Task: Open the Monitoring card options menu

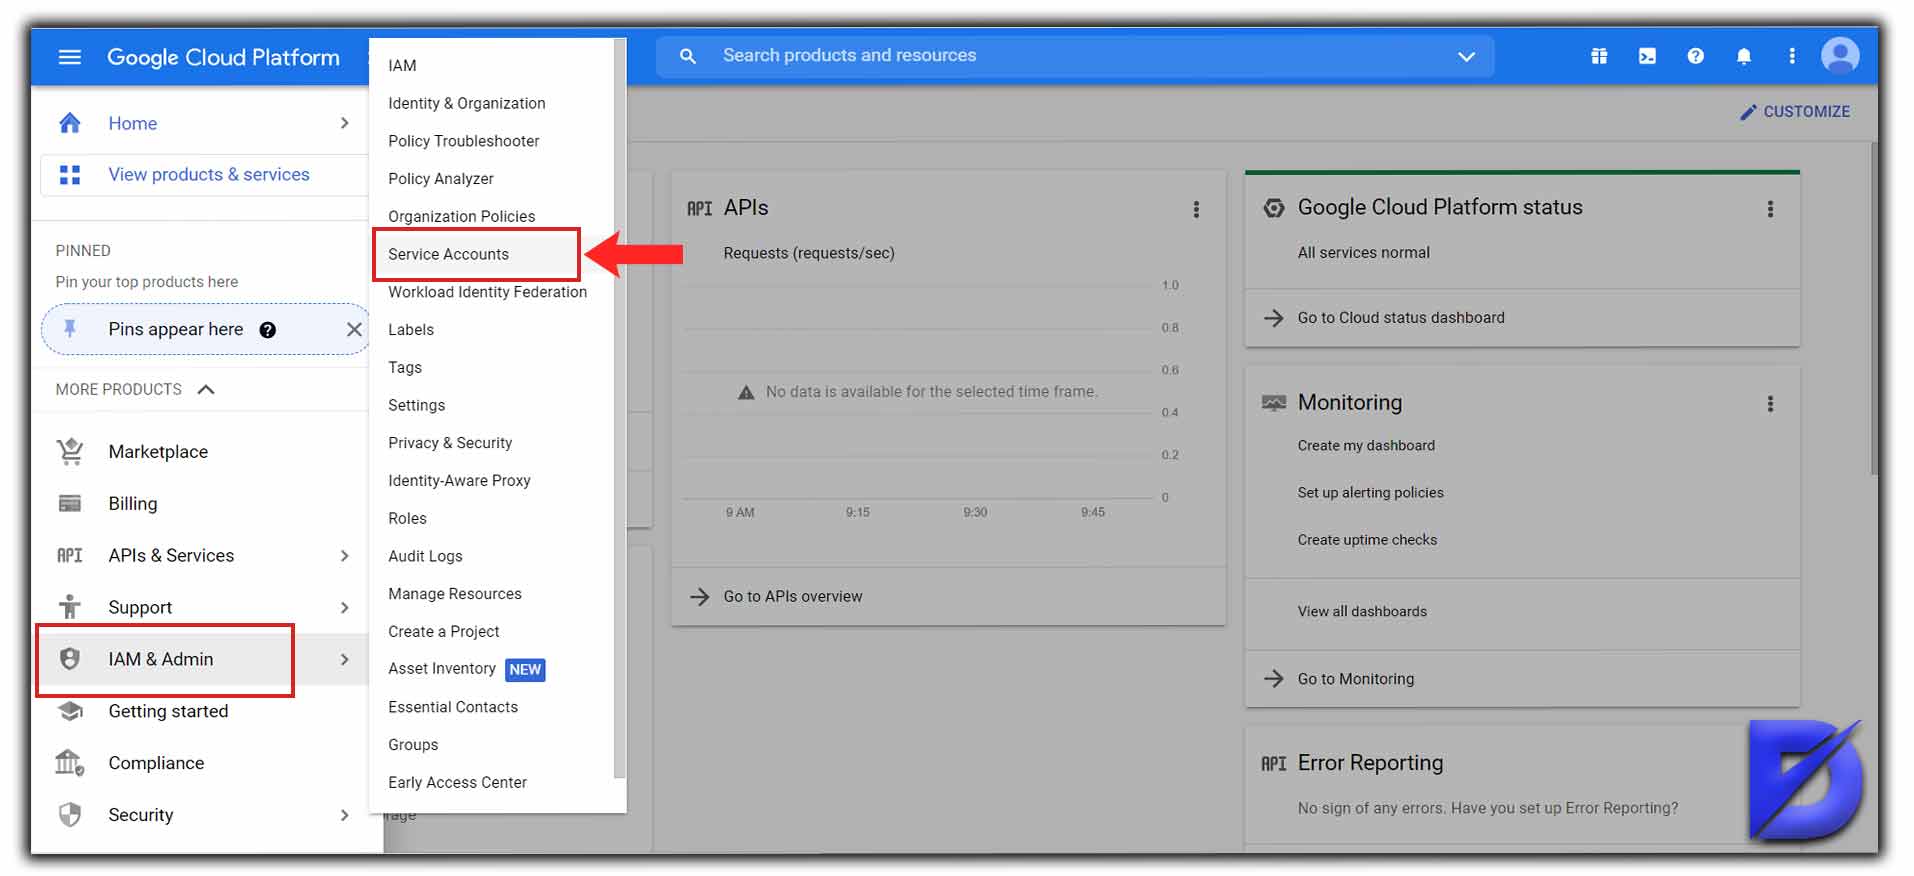Action: point(1770,404)
